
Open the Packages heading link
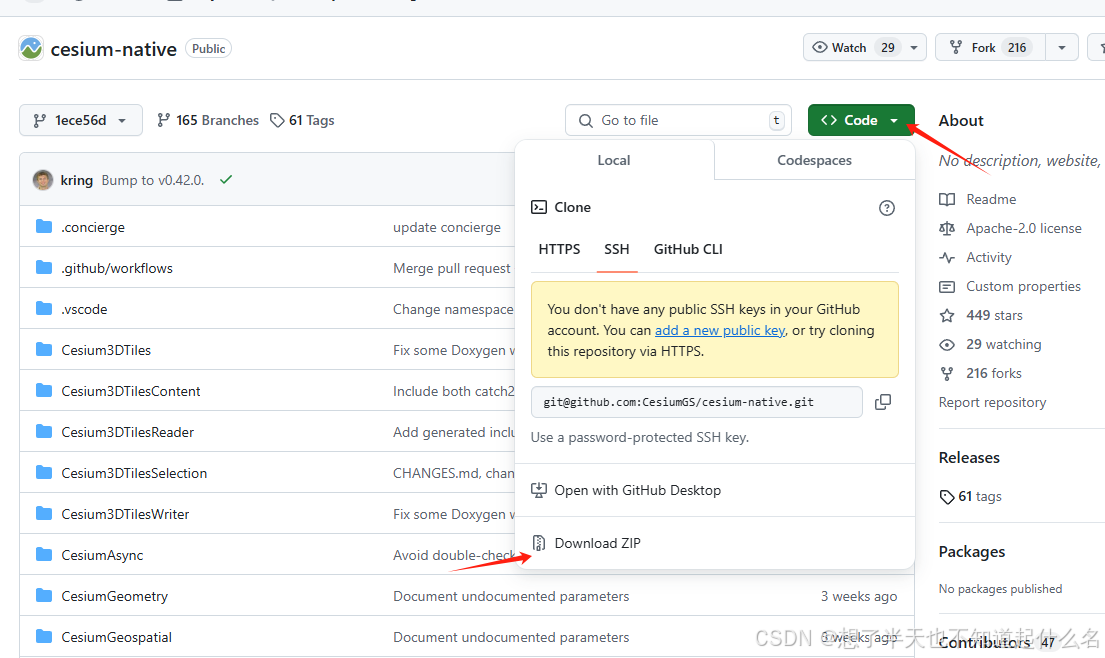tap(972, 552)
